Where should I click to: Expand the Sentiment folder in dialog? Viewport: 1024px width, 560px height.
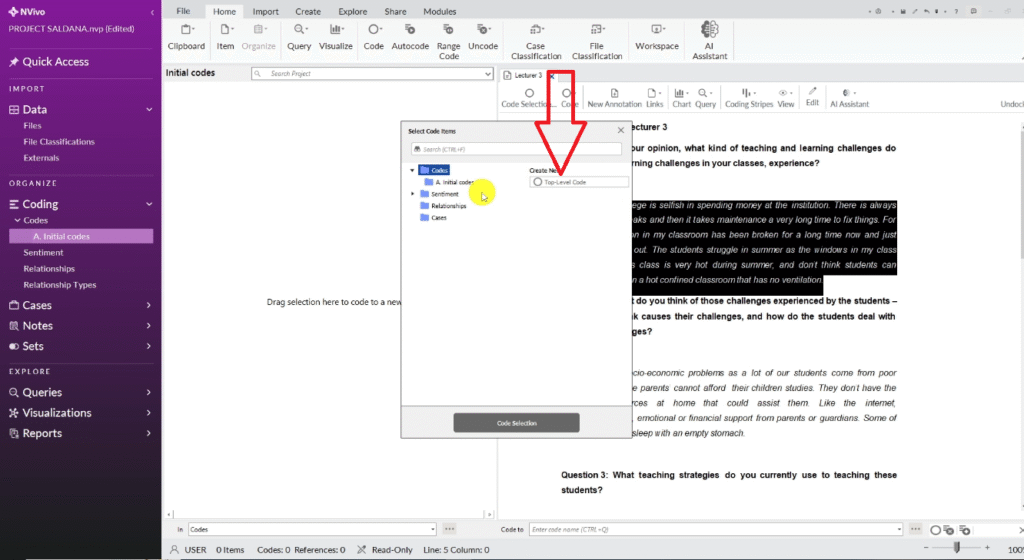[413, 194]
